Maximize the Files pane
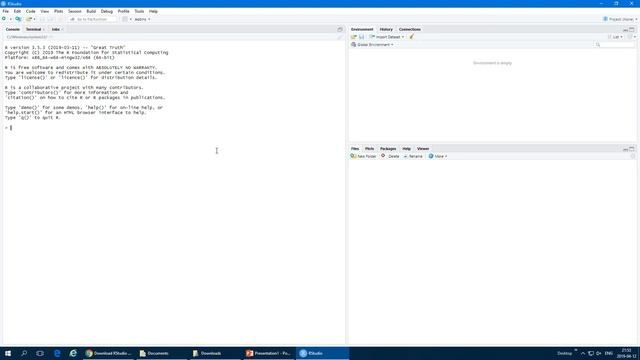Image resolution: width=640 pixels, height=360 pixels. (632, 149)
